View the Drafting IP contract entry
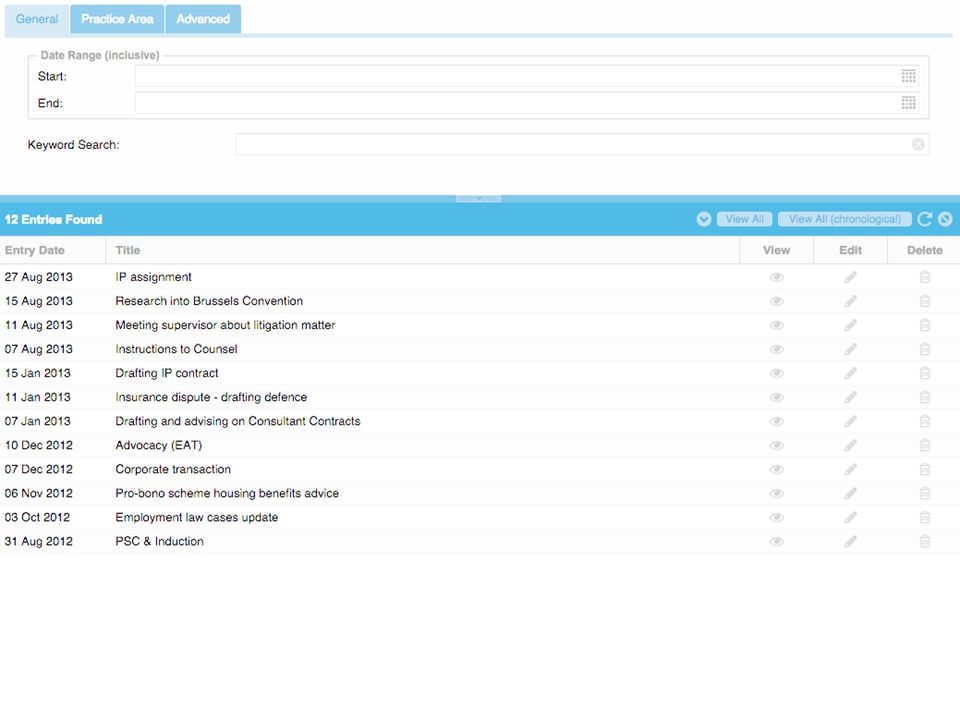 (776, 373)
